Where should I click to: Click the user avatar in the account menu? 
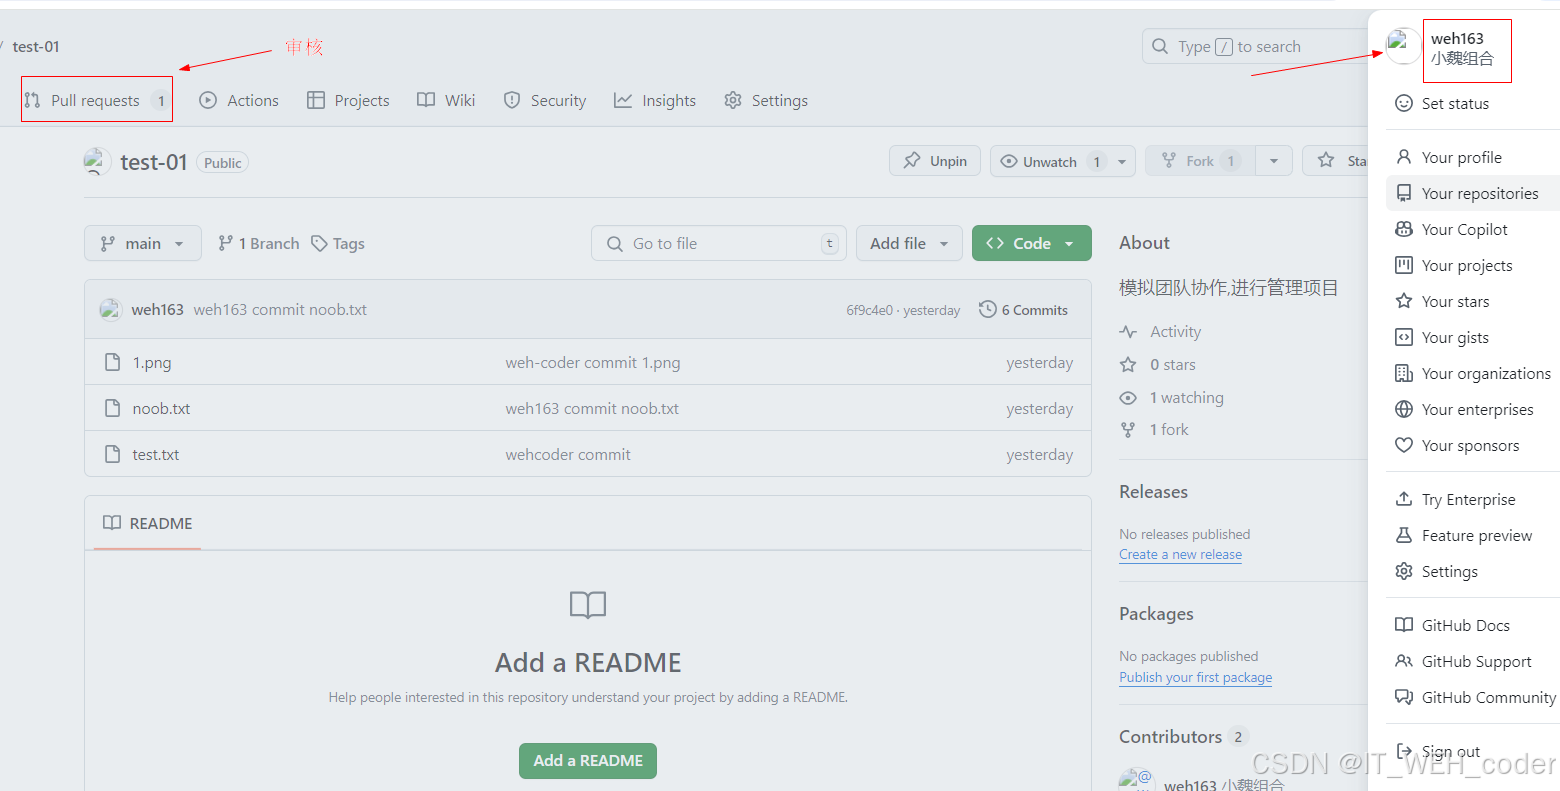(x=1403, y=46)
